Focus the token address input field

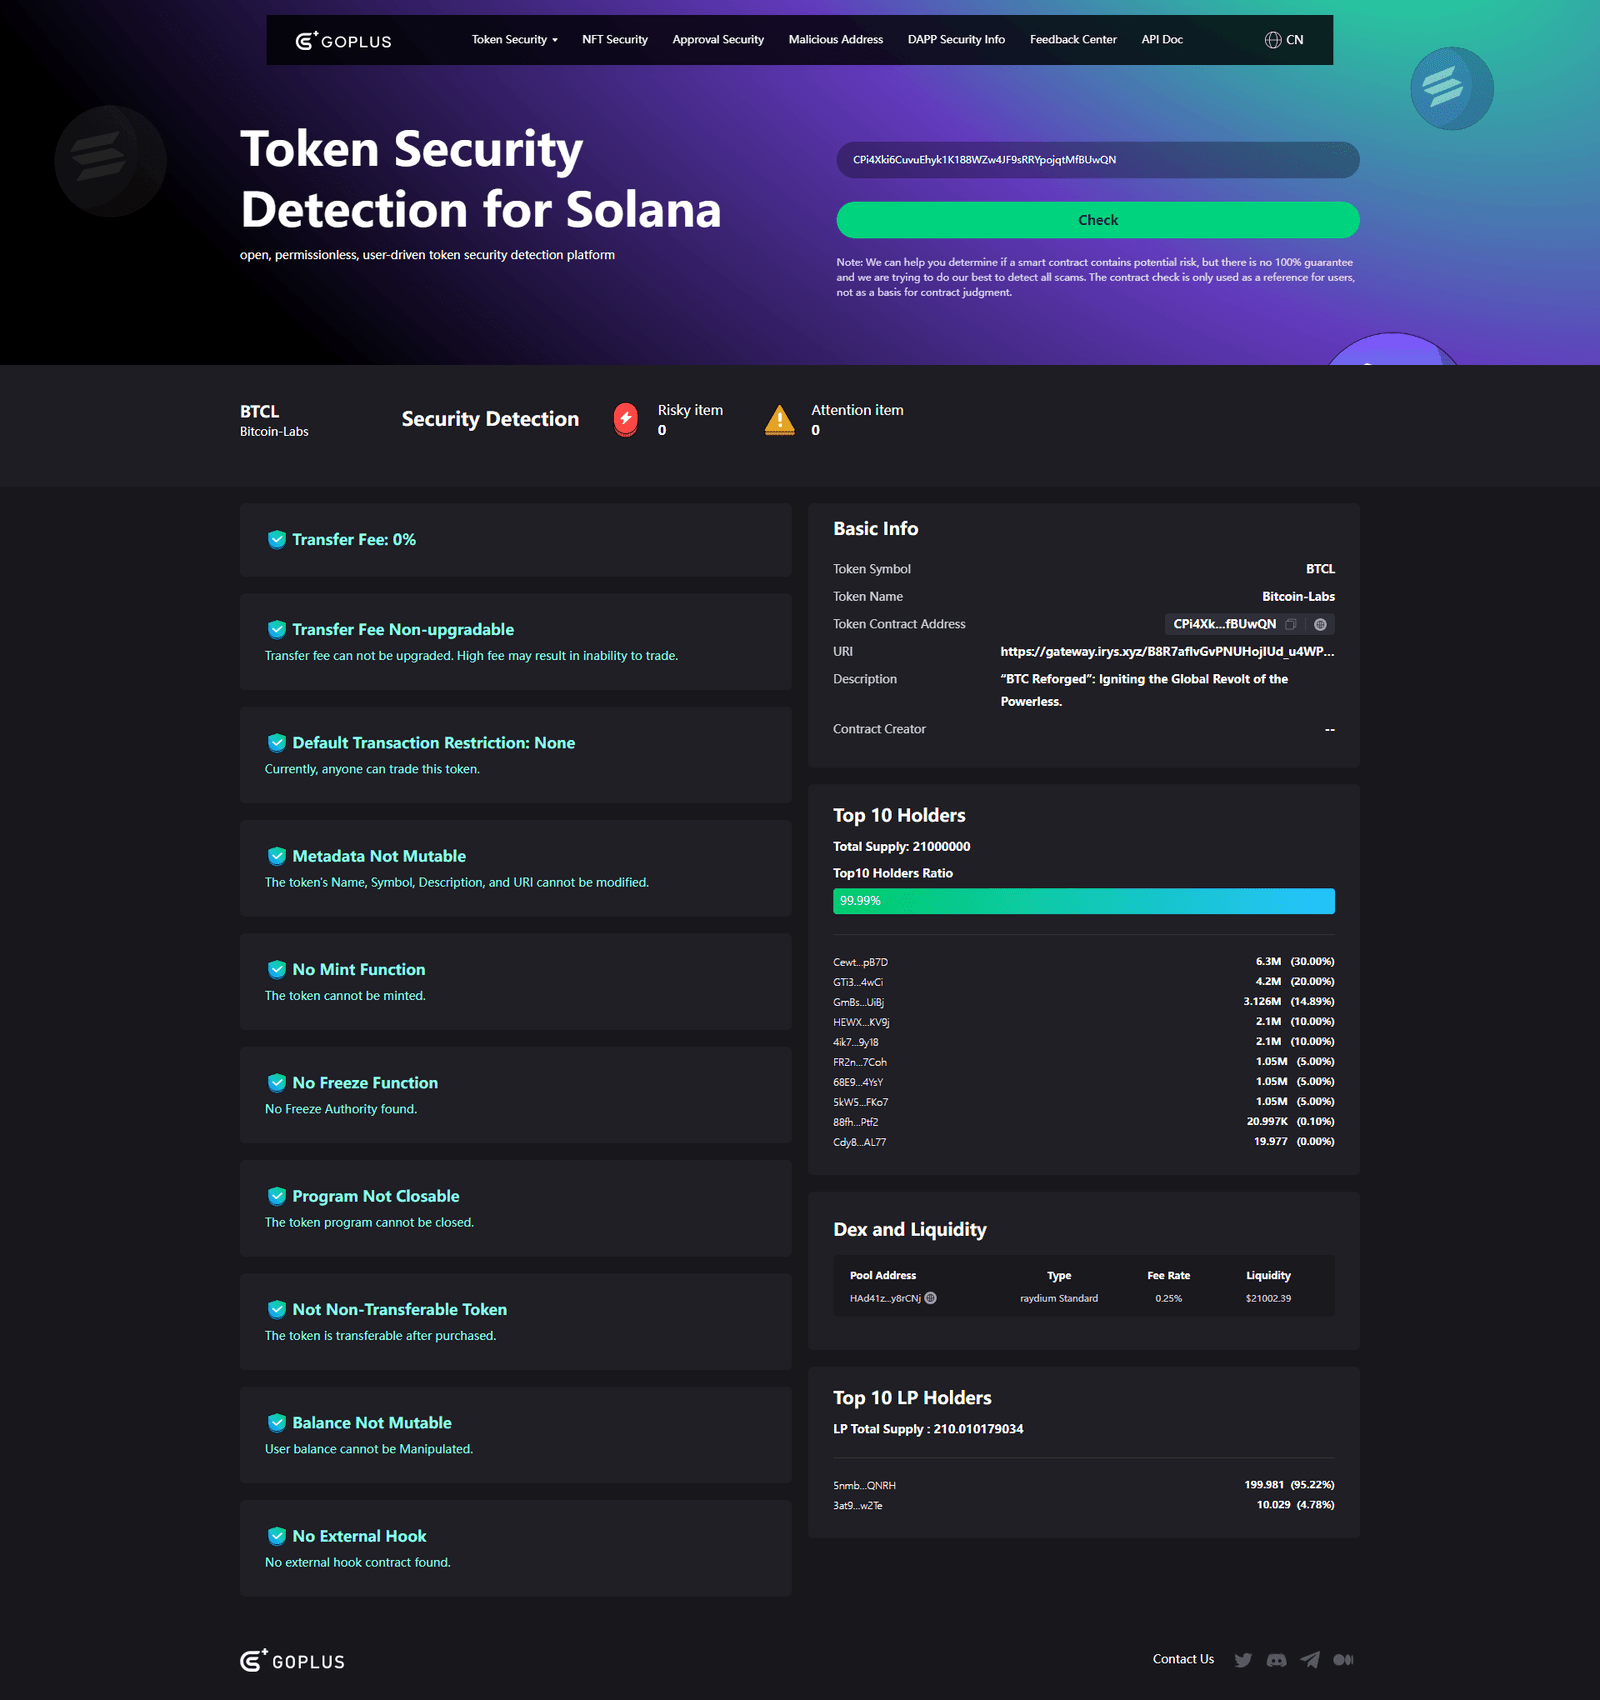click(x=1098, y=160)
